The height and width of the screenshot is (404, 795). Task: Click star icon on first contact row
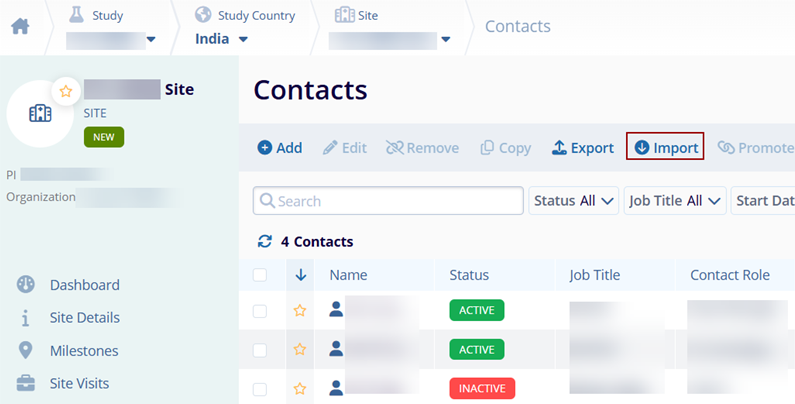(x=299, y=311)
